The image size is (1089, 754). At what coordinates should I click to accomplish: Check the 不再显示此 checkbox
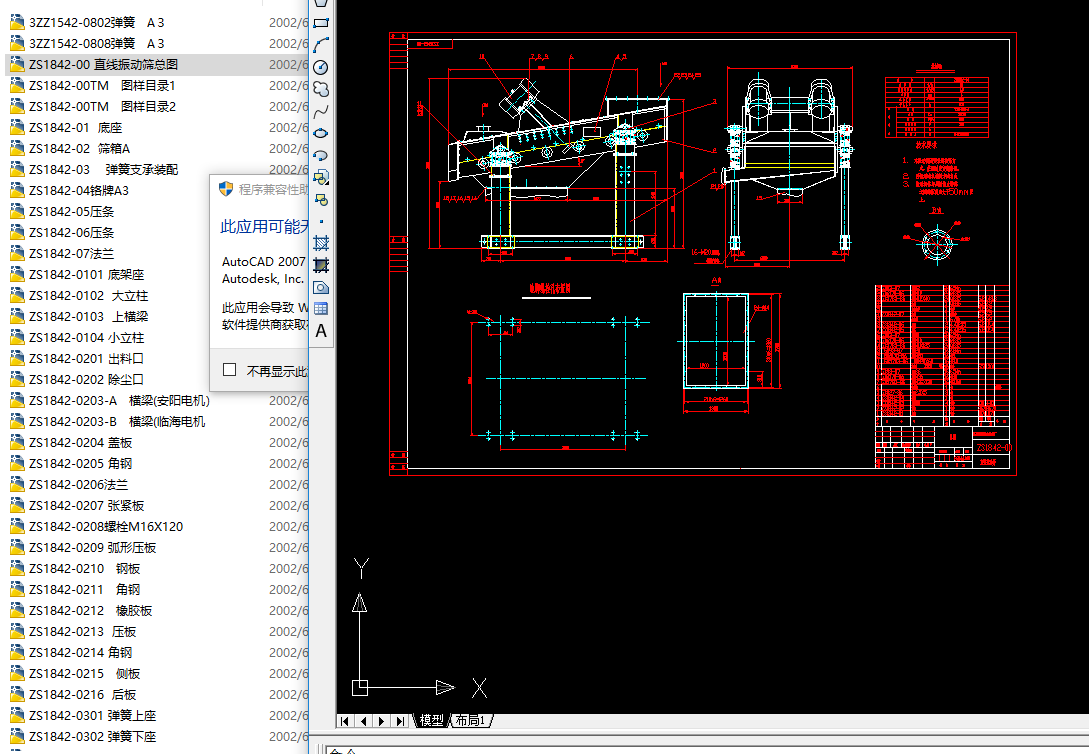tap(230, 370)
